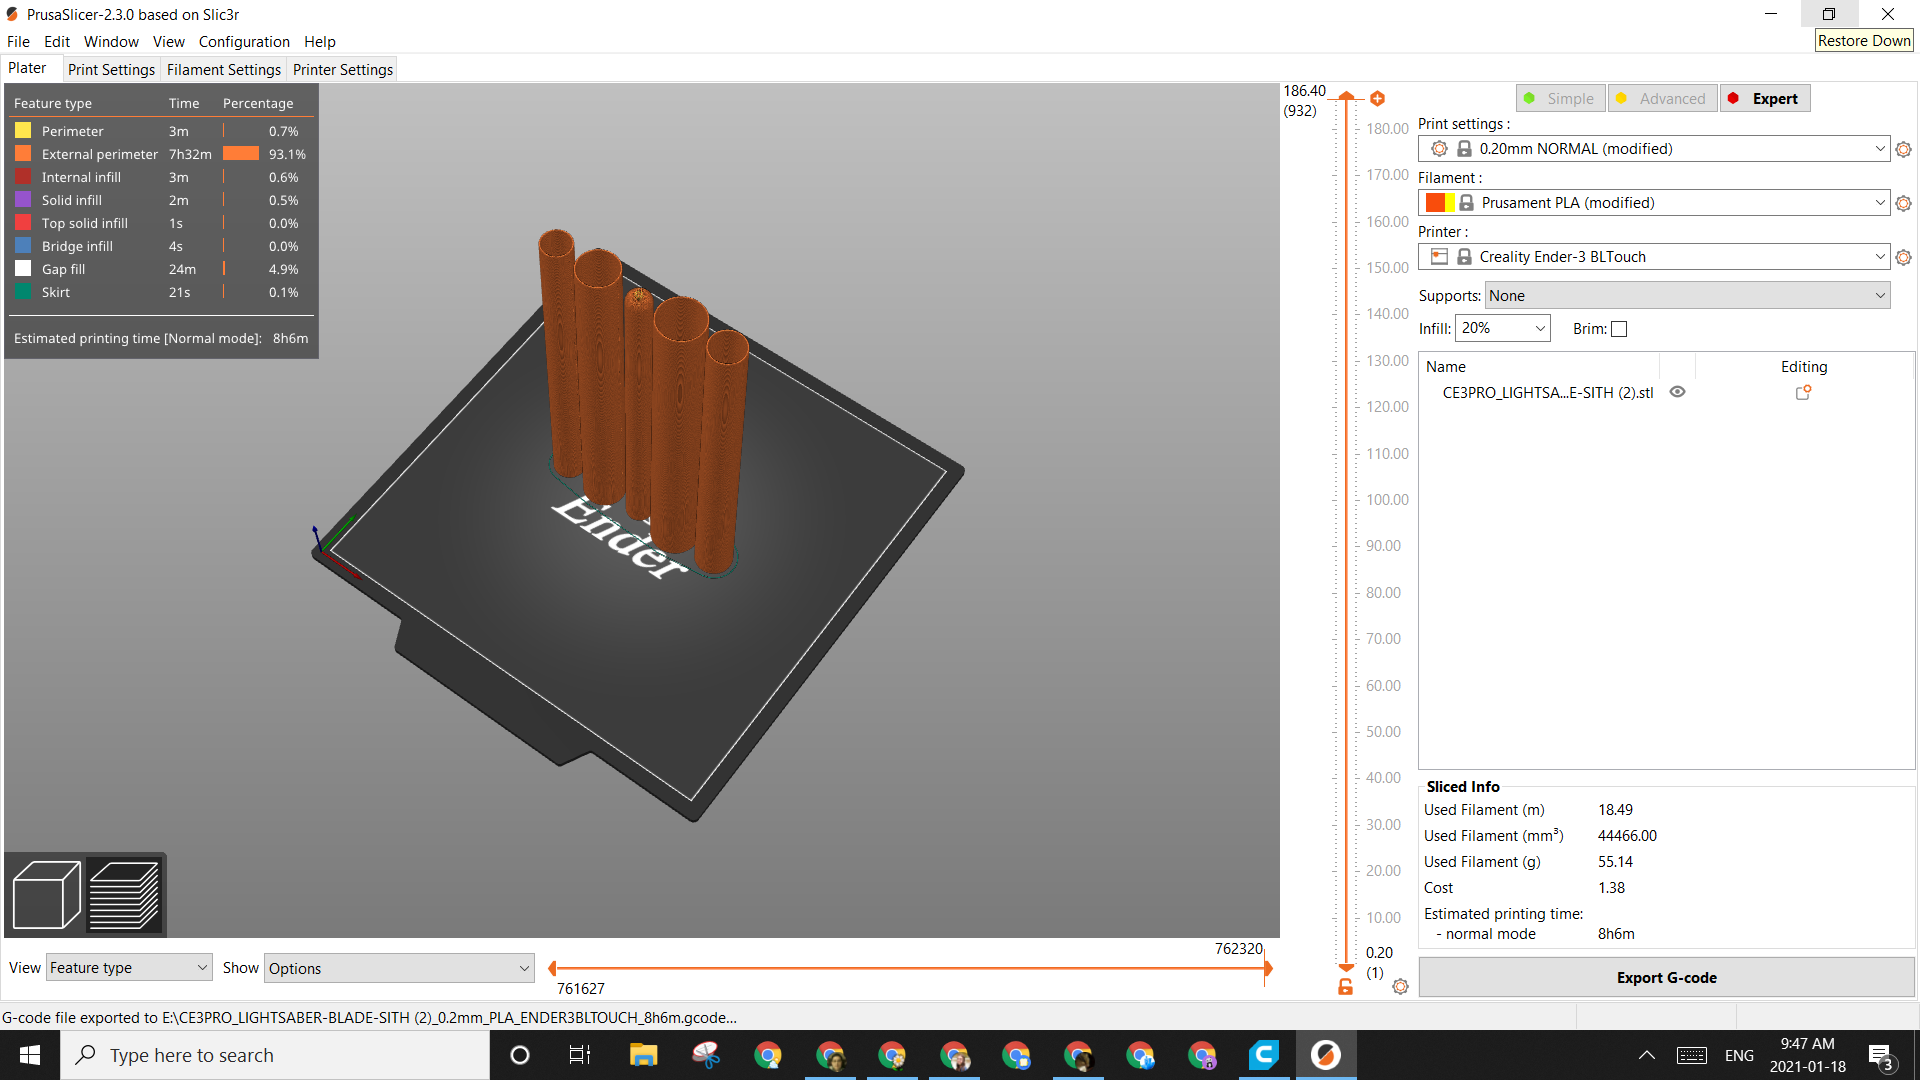
Task: Click the Top solid infill red legend swatch
Action: pos(23,223)
